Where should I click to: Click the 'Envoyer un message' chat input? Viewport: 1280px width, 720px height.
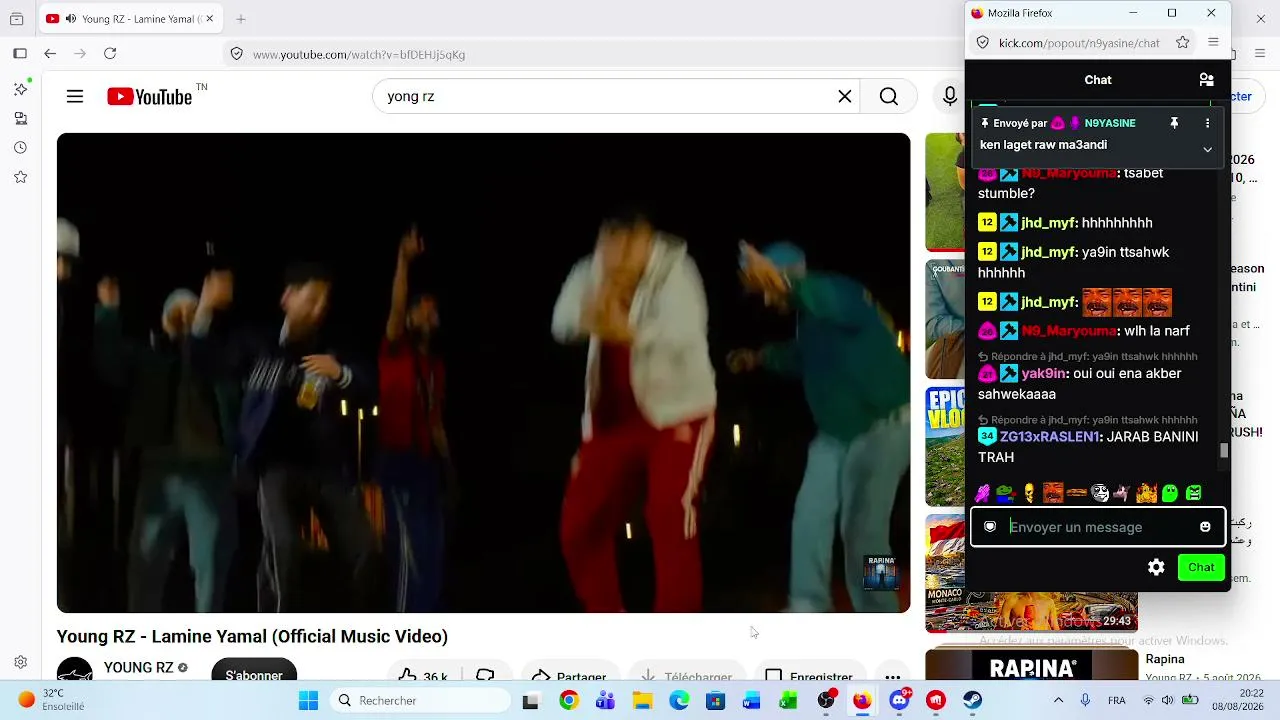click(1097, 527)
